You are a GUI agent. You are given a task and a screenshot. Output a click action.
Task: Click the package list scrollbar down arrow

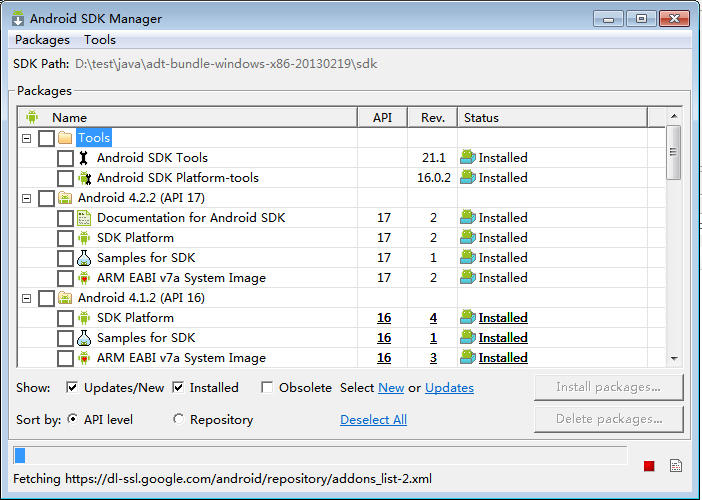[674, 359]
